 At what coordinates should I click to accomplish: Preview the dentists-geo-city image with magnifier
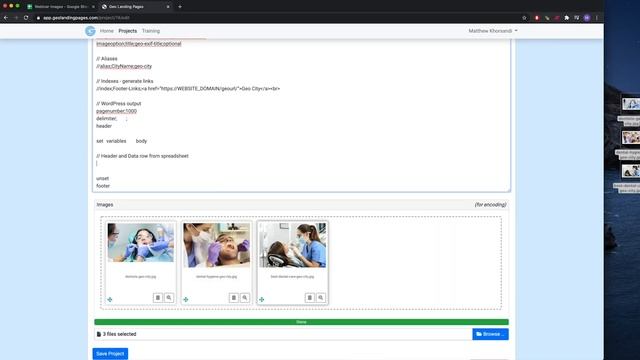point(169,298)
